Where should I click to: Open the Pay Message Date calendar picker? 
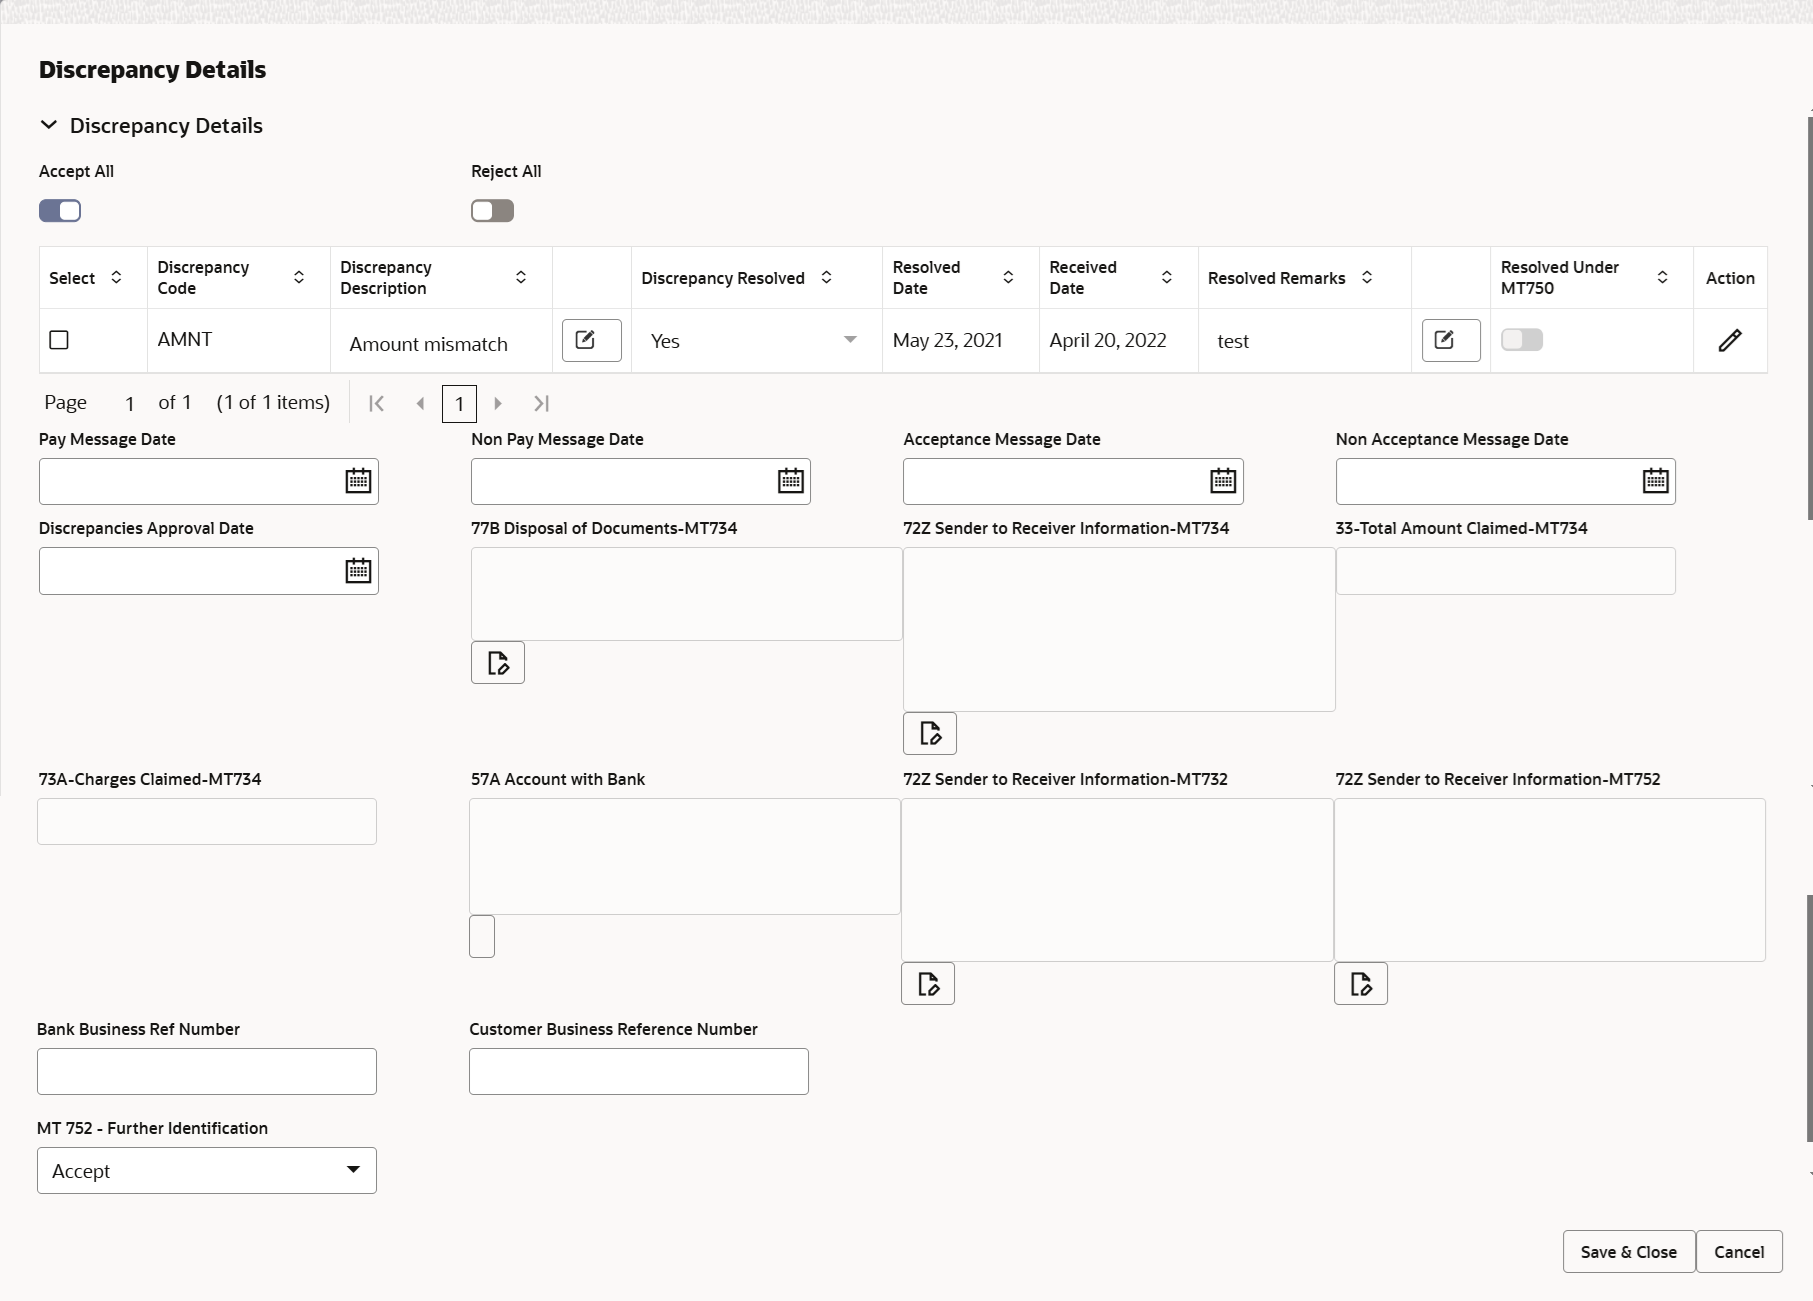click(x=357, y=481)
